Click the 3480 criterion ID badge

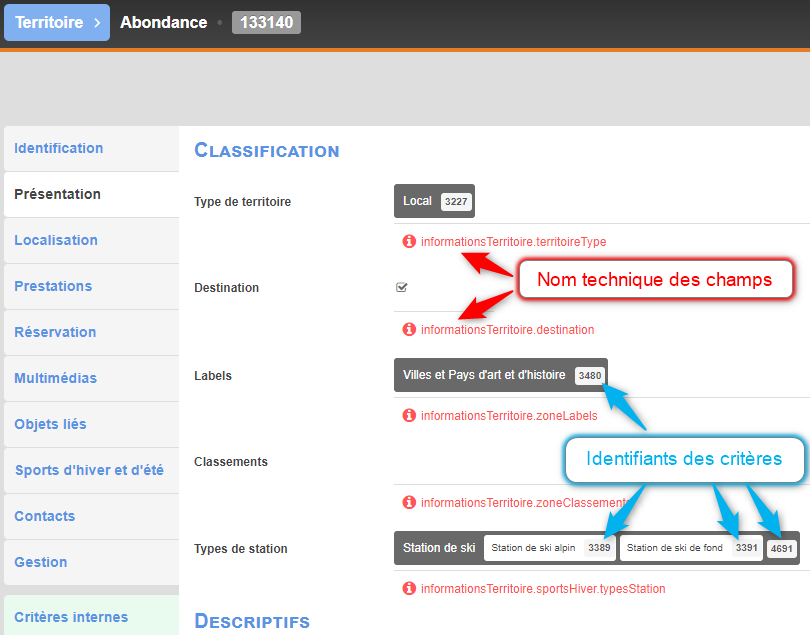point(589,376)
